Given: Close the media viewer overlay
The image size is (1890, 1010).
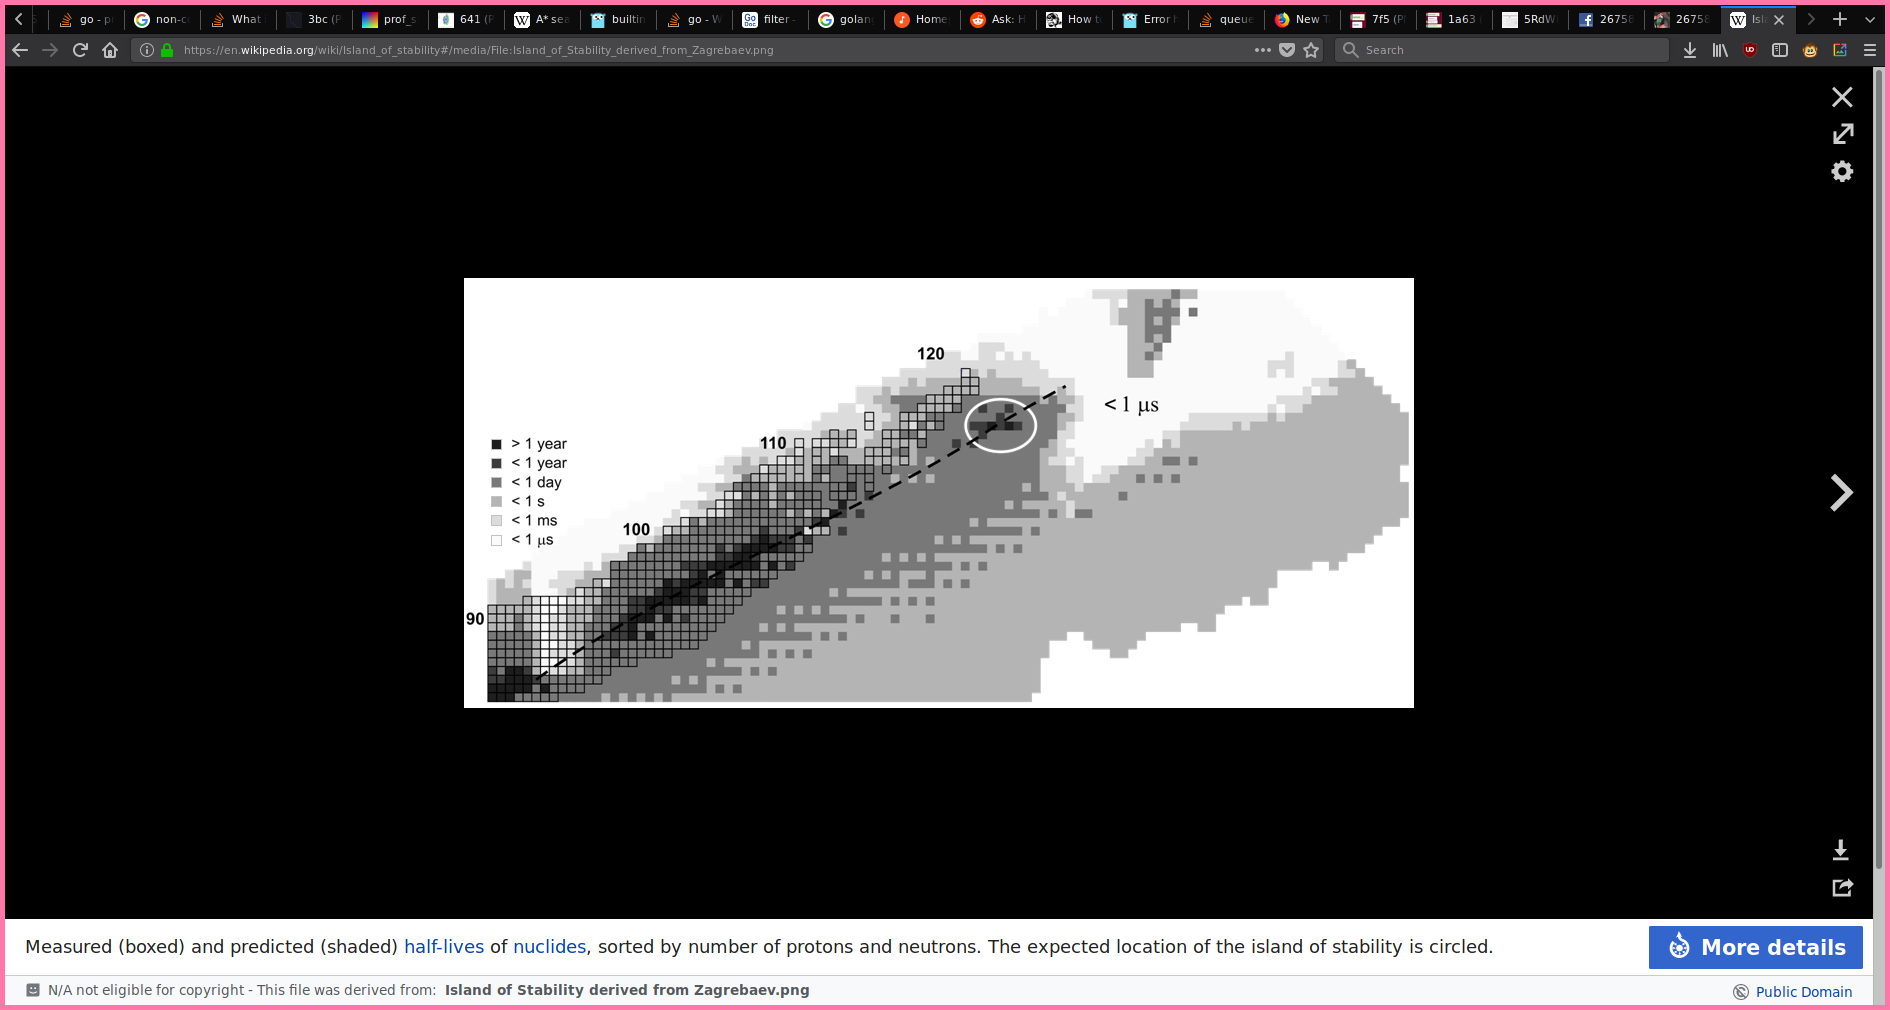Looking at the screenshot, I should pyautogui.click(x=1841, y=97).
